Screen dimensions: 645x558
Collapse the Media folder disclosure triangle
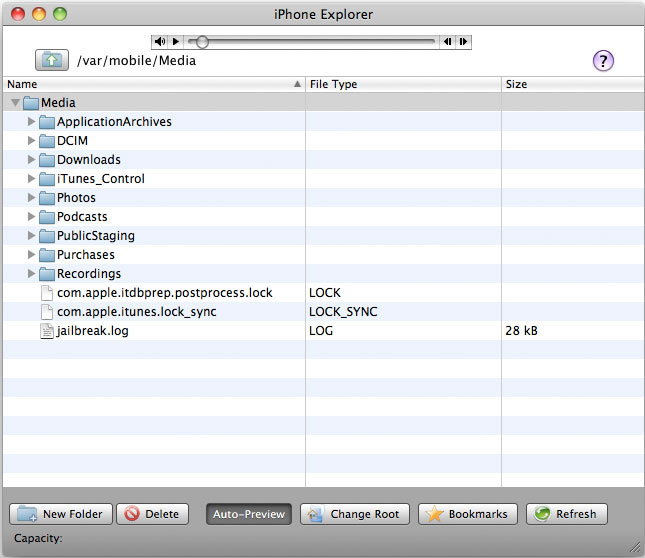[x=14, y=103]
